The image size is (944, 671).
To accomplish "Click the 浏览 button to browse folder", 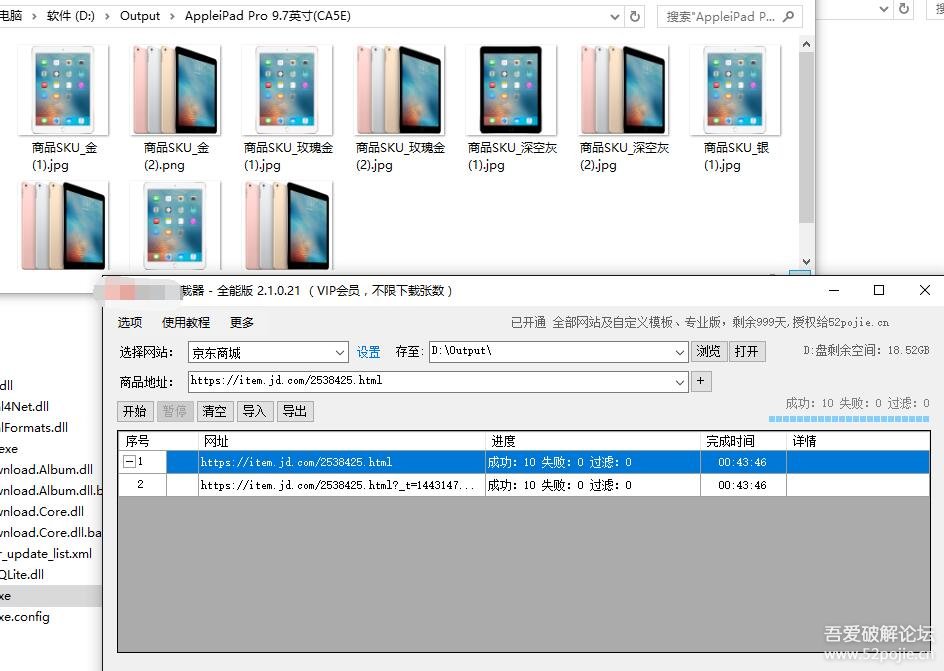I will pyautogui.click(x=709, y=351).
